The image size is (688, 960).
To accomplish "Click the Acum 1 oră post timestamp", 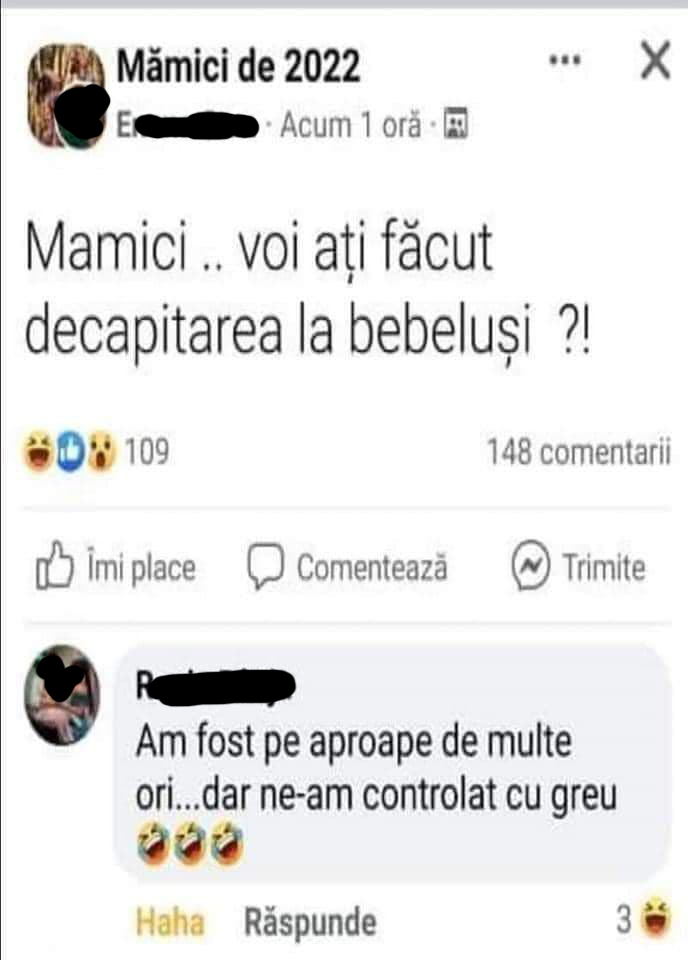I will (x=351, y=125).
